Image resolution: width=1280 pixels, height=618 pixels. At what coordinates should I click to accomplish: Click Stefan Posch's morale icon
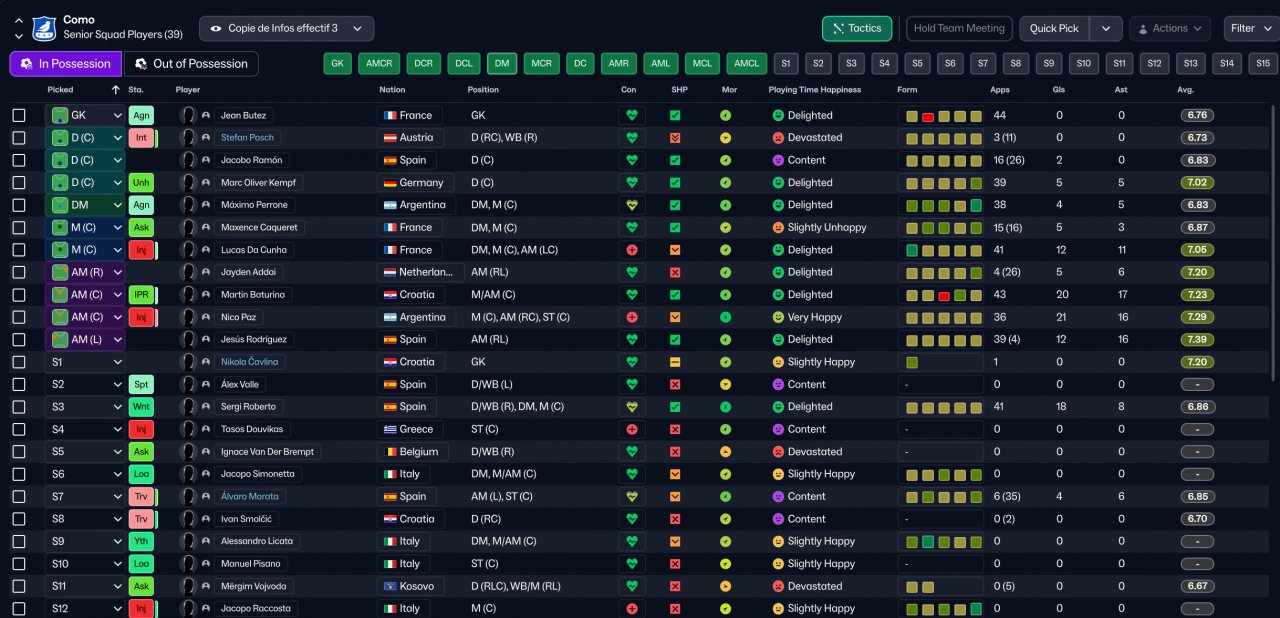[x=725, y=138]
